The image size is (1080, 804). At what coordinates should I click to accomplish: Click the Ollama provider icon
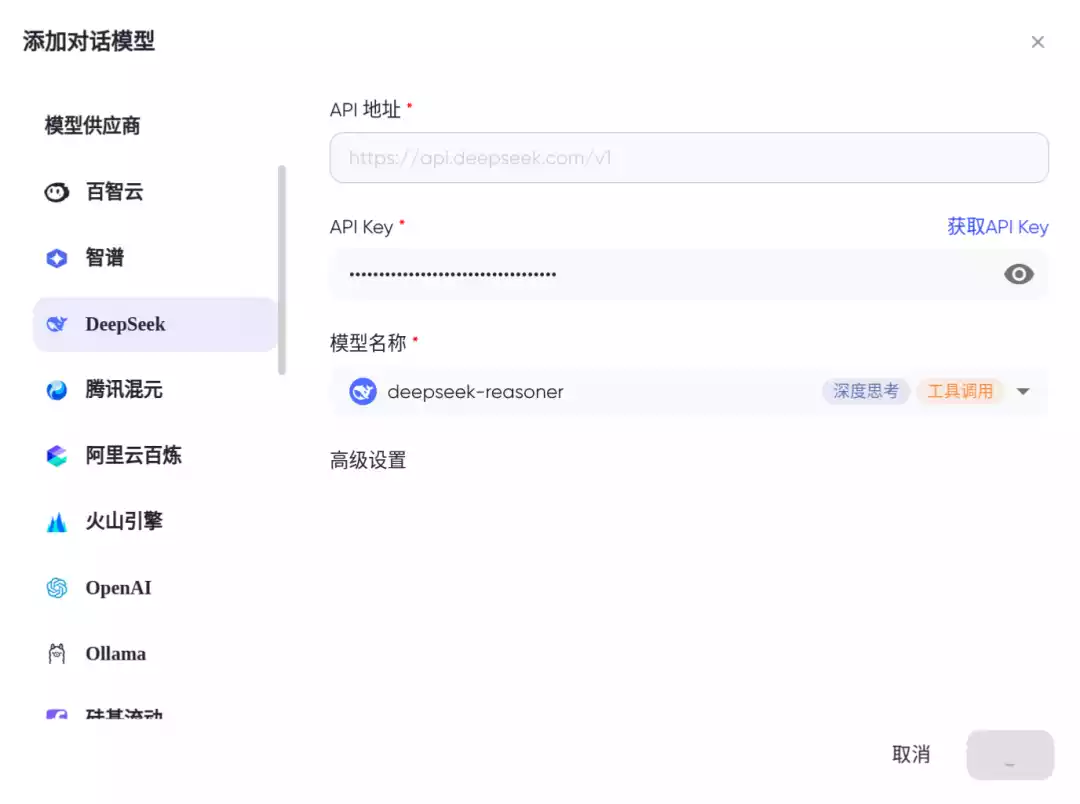tap(57, 653)
